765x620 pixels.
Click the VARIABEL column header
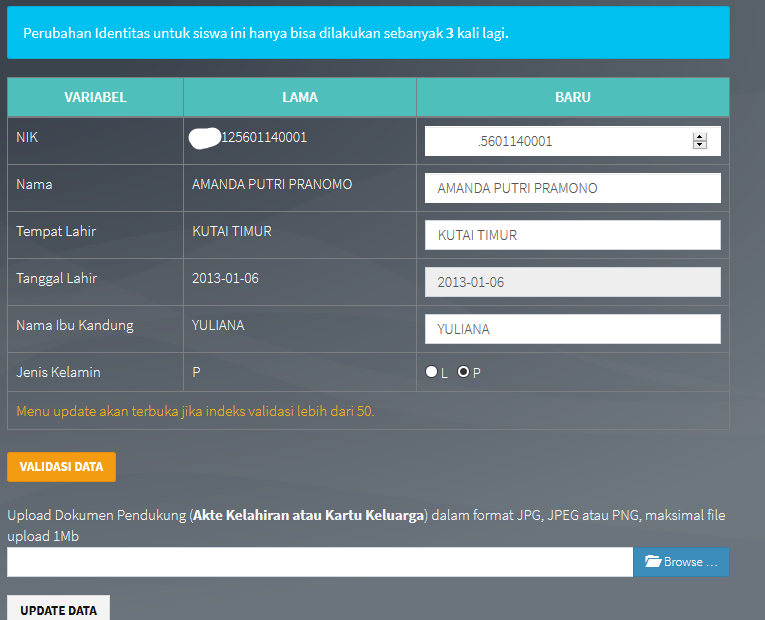click(96, 97)
